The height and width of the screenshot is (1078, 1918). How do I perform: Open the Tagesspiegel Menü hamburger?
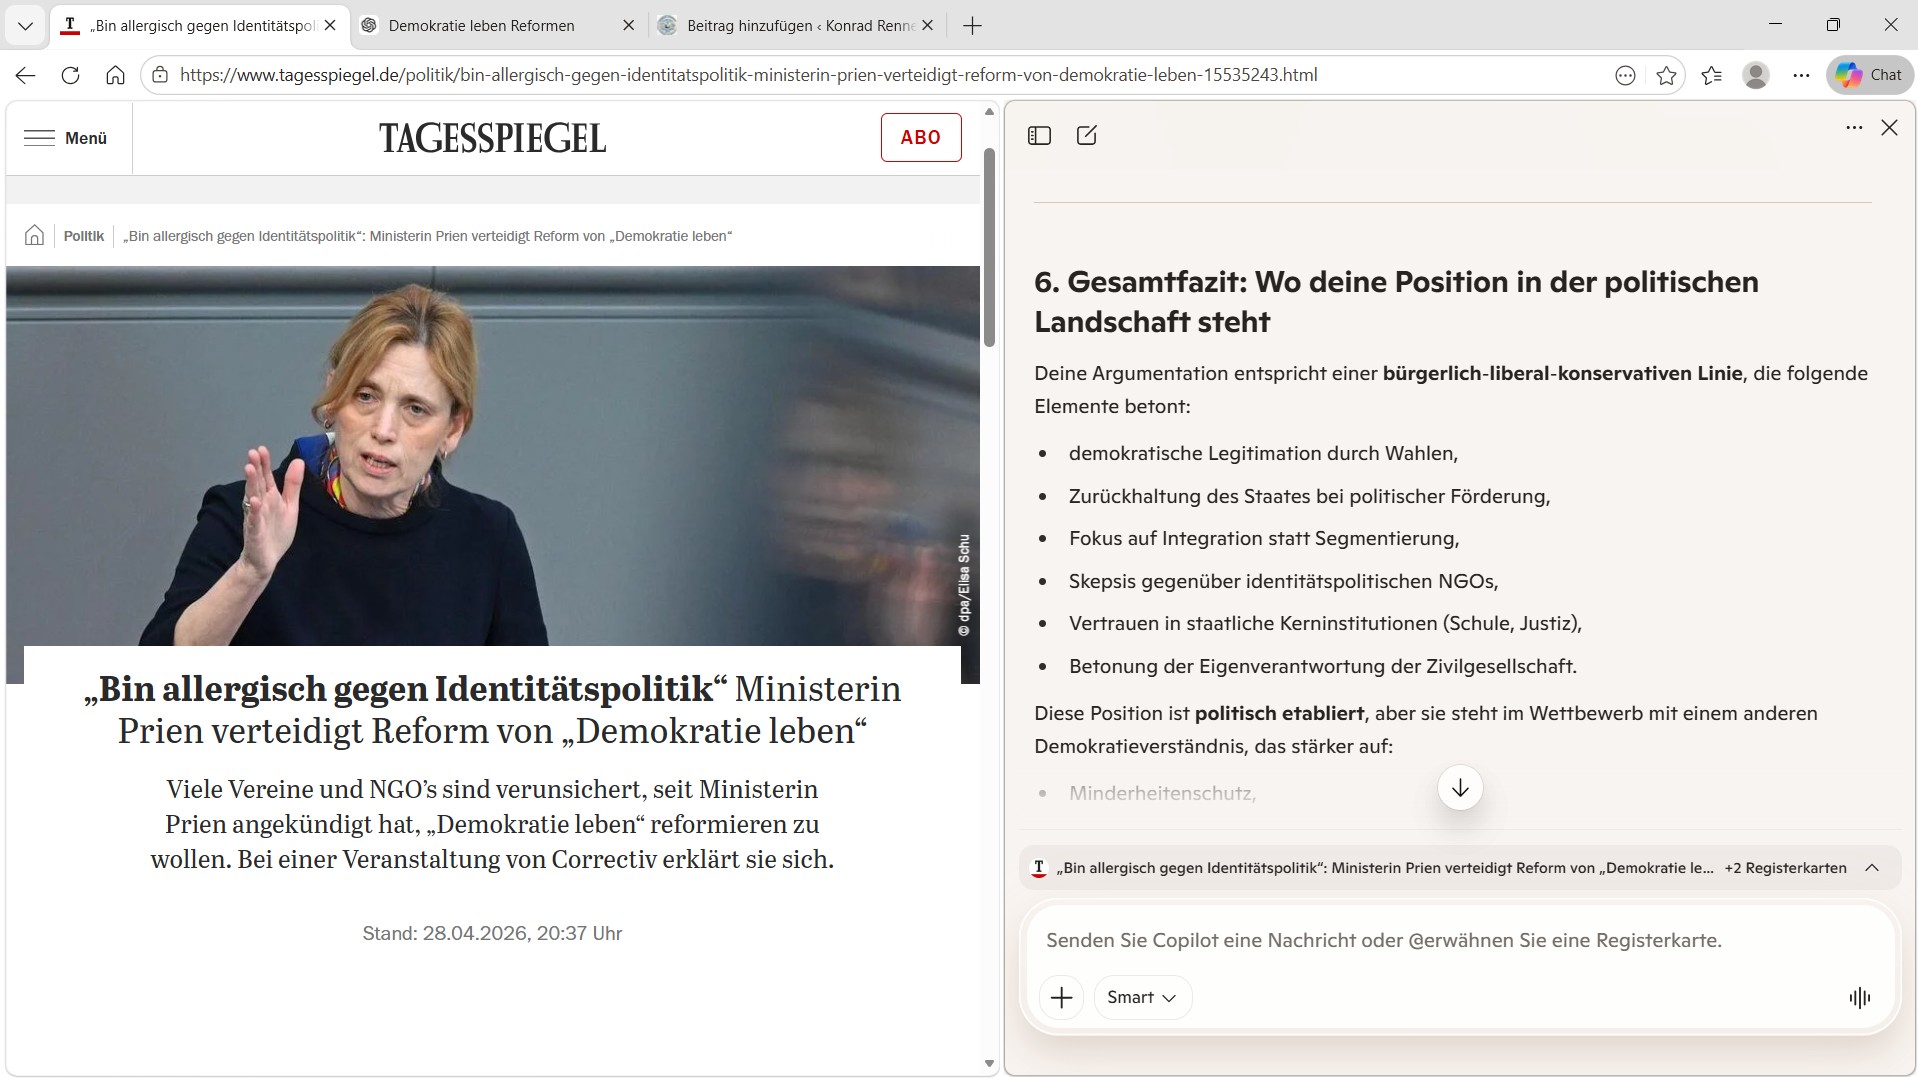pyautogui.click(x=66, y=138)
